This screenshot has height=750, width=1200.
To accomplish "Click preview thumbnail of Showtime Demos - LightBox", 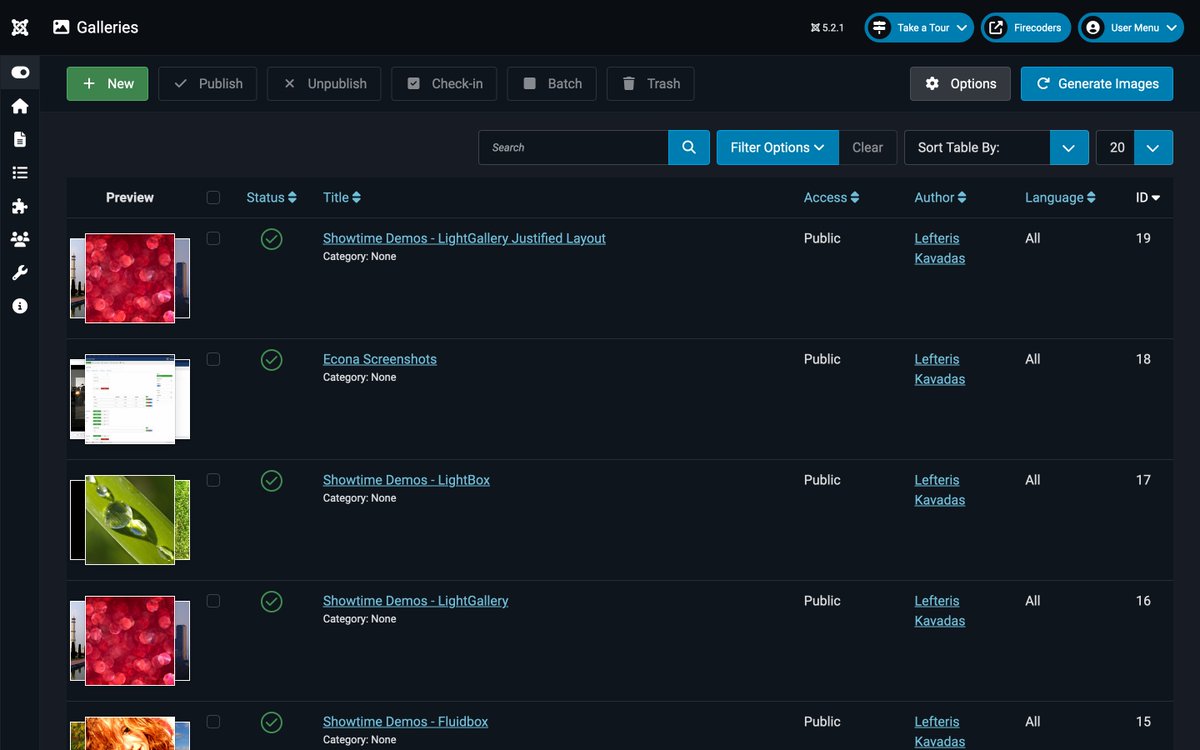I will (130, 520).
